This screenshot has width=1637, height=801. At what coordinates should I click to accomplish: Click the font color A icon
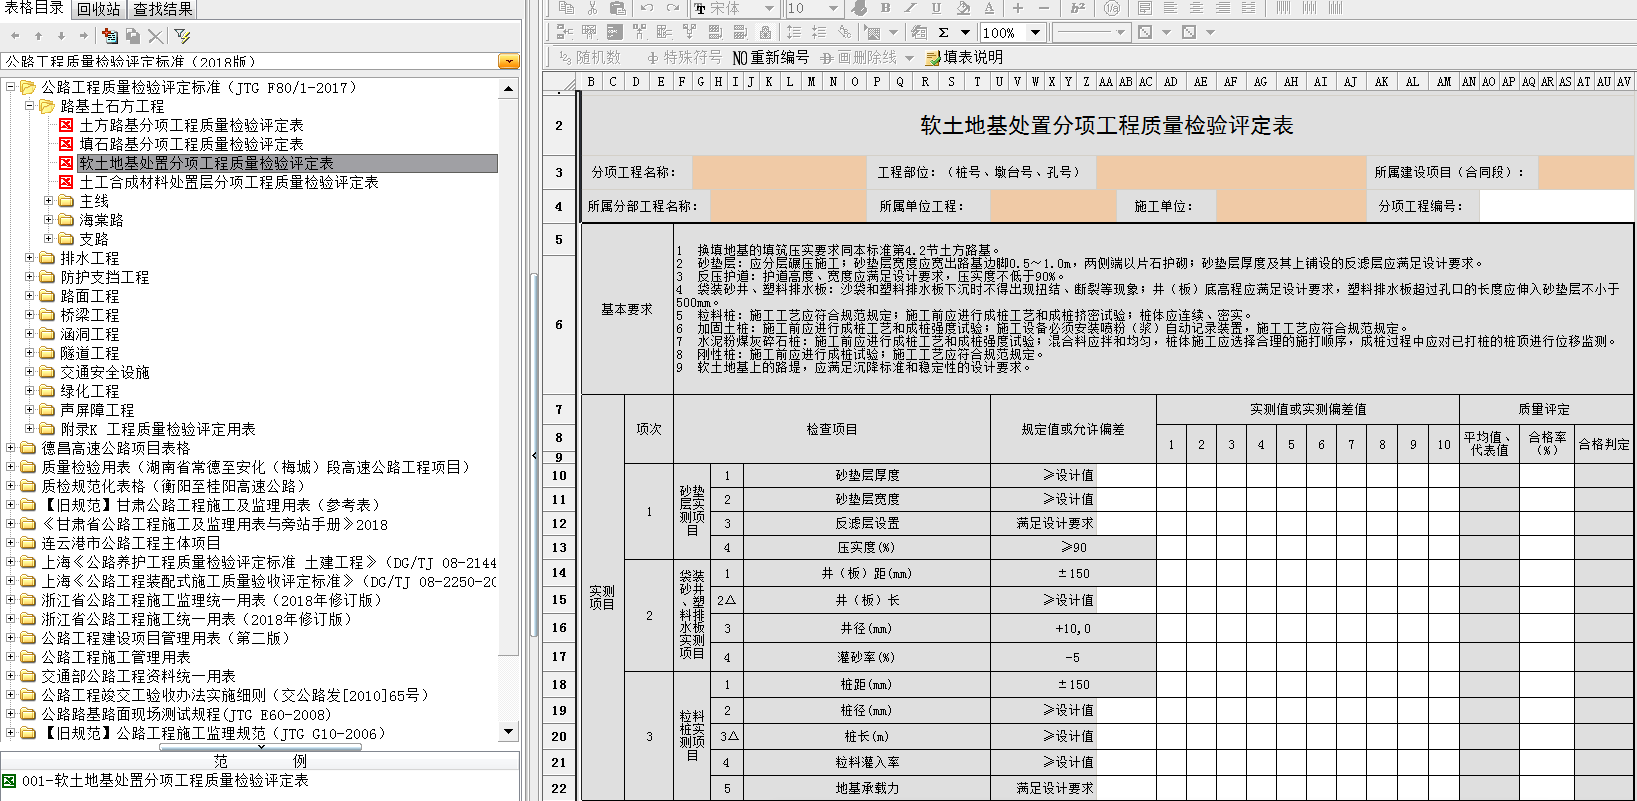[989, 8]
